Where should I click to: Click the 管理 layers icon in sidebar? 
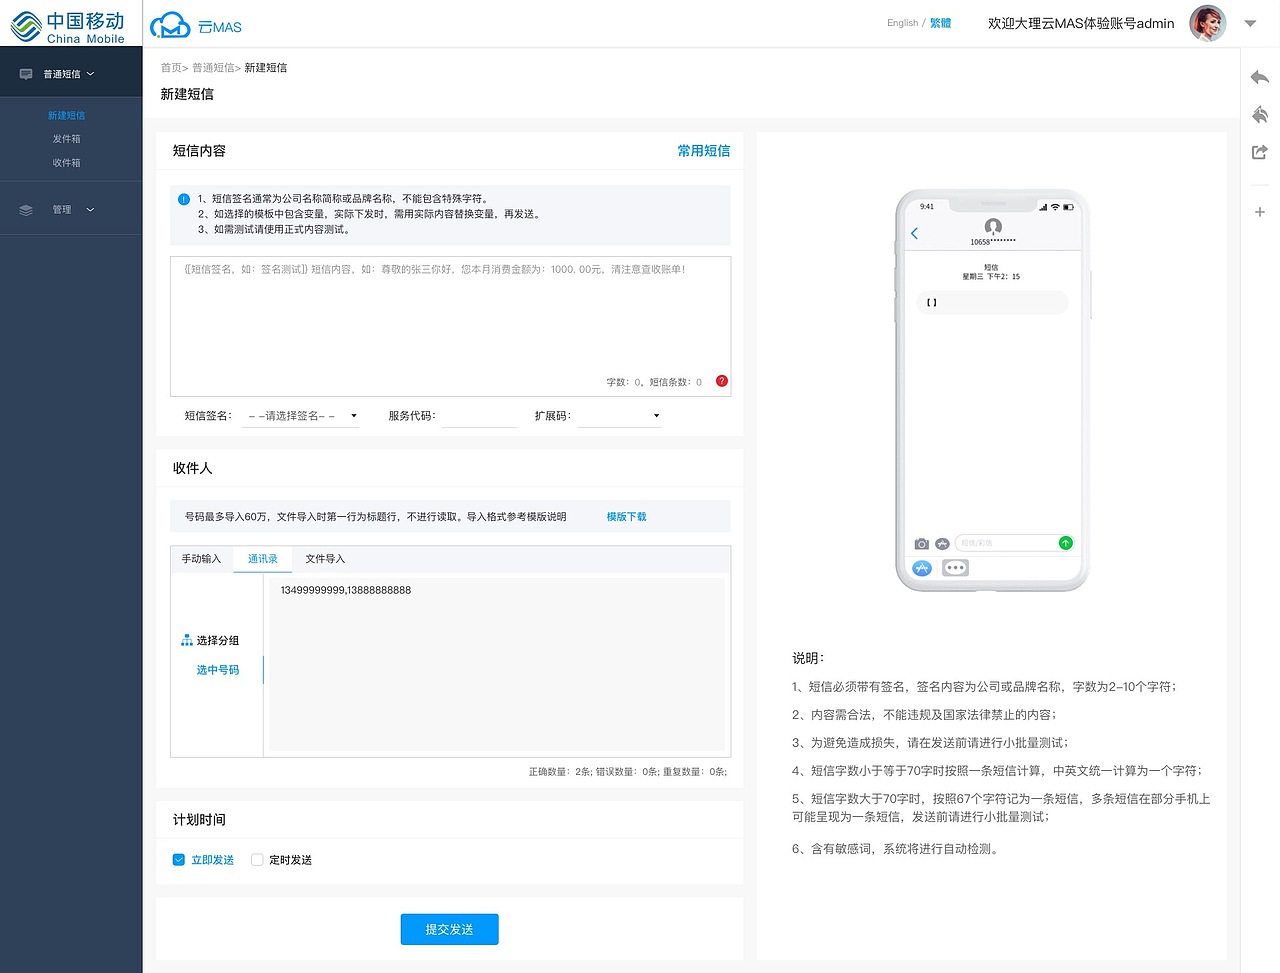25,208
